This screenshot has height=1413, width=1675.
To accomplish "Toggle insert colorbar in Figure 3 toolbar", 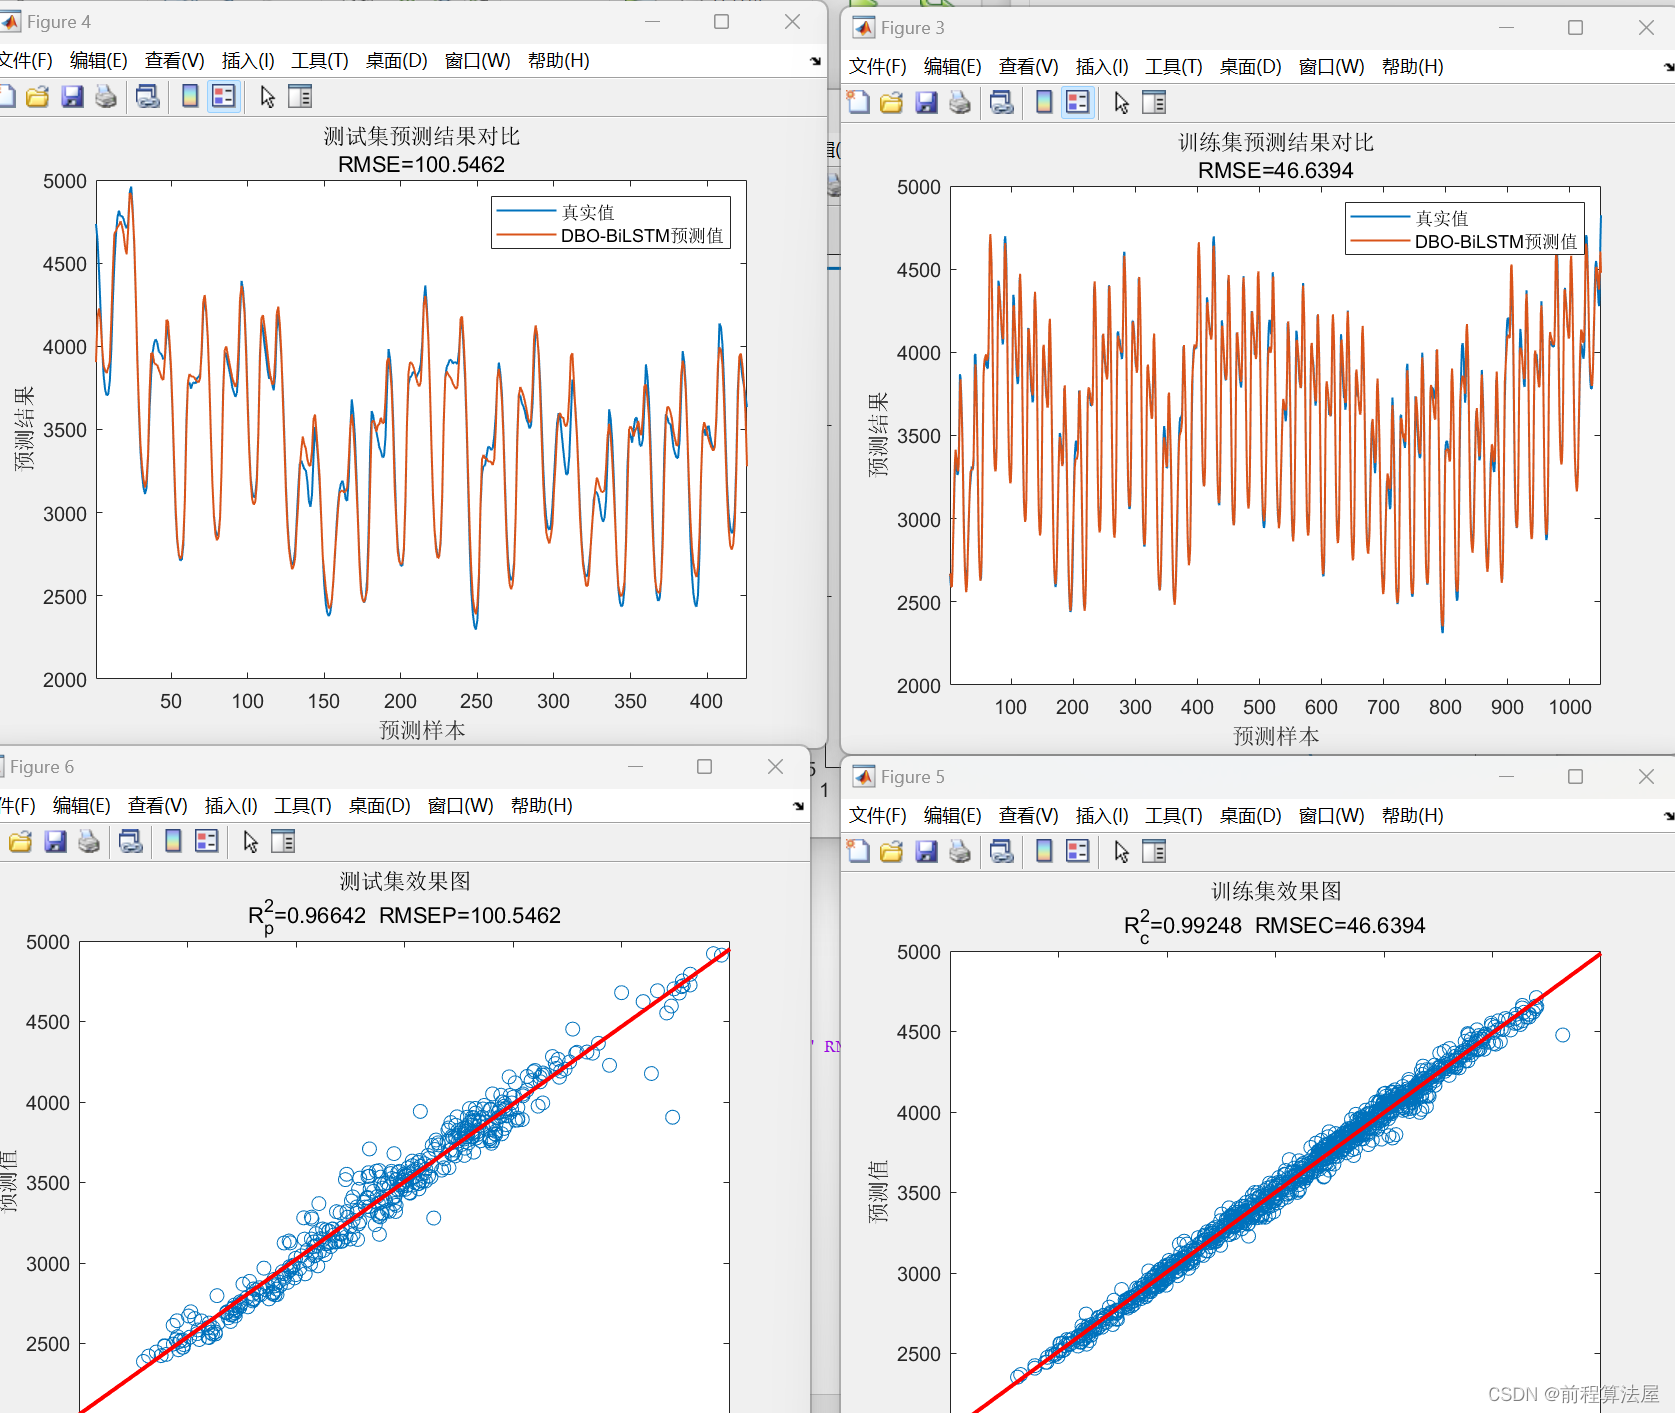I will tap(1044, 103).
